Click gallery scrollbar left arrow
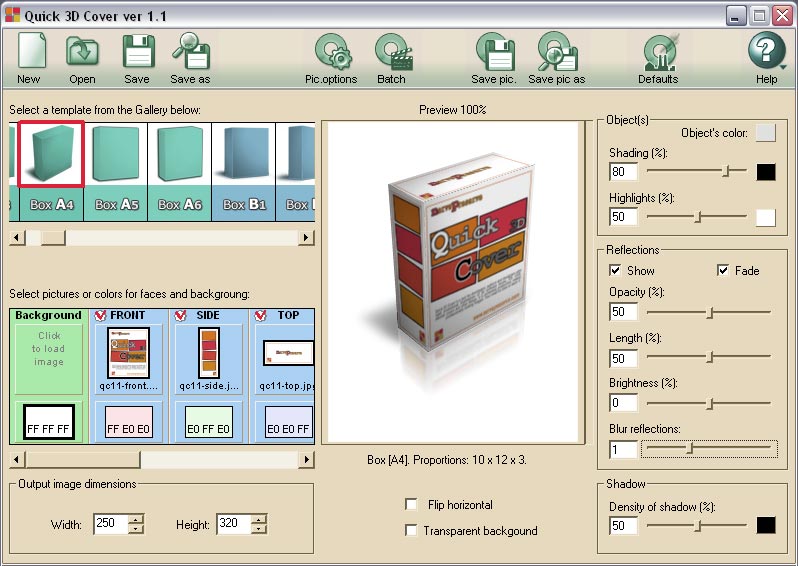 (x=17, y=237)
